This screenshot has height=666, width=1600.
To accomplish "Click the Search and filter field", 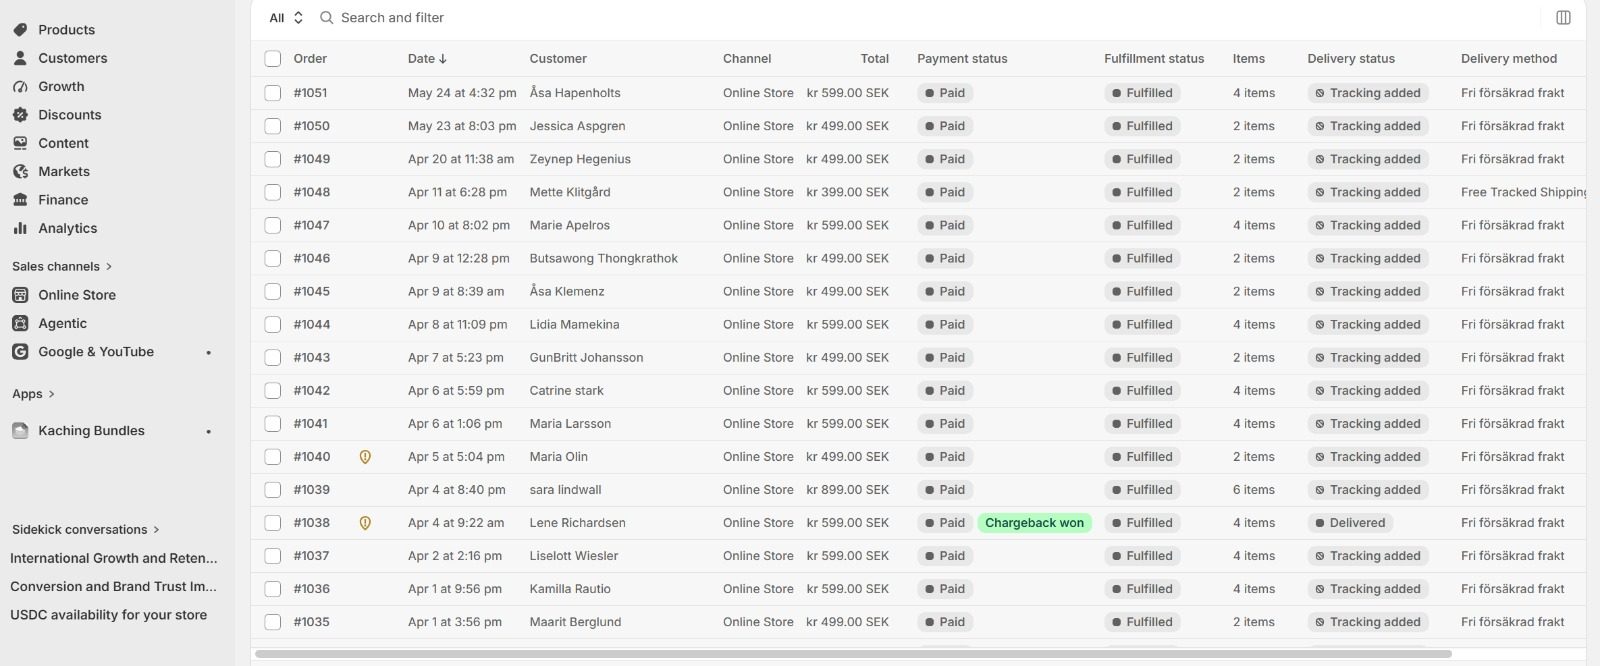I will (392, 18).
